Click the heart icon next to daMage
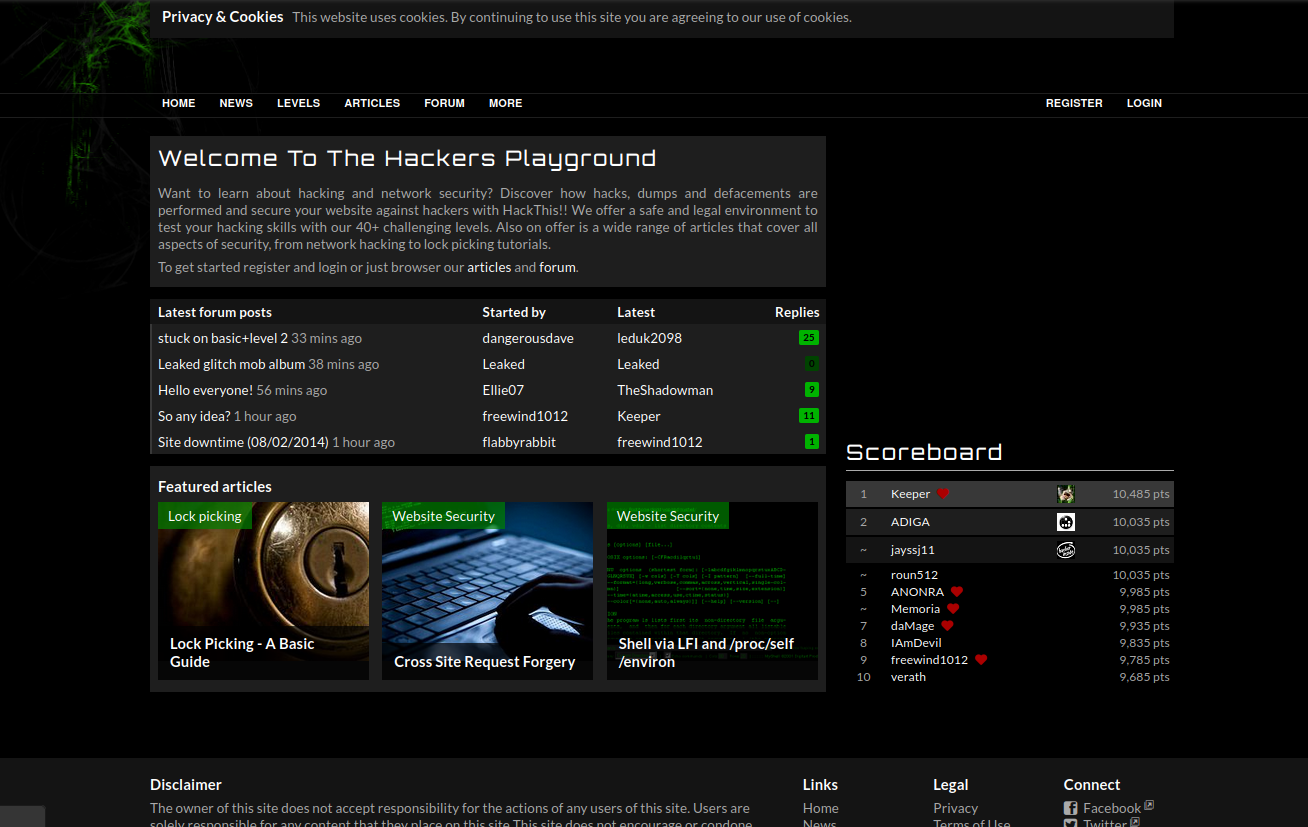The image size is (1308, 827). pyautogui.click(x=947, y=626)
